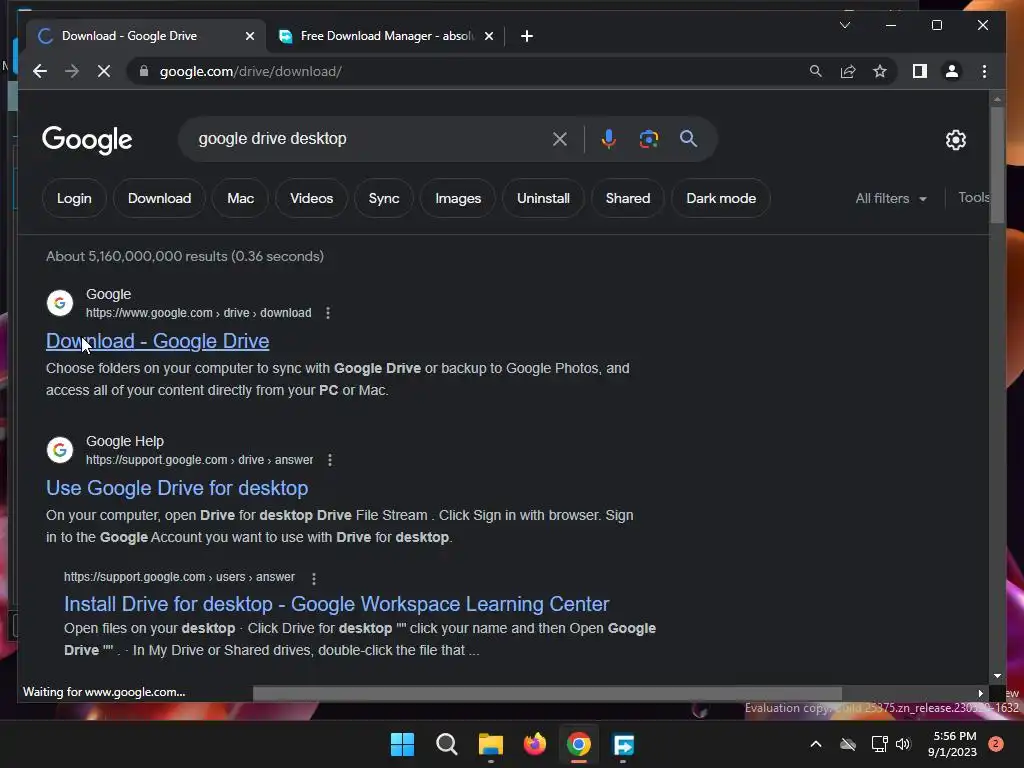Click the vertical page scrollbar thumb
The image size is (1024, 768).
coord(997,165)
